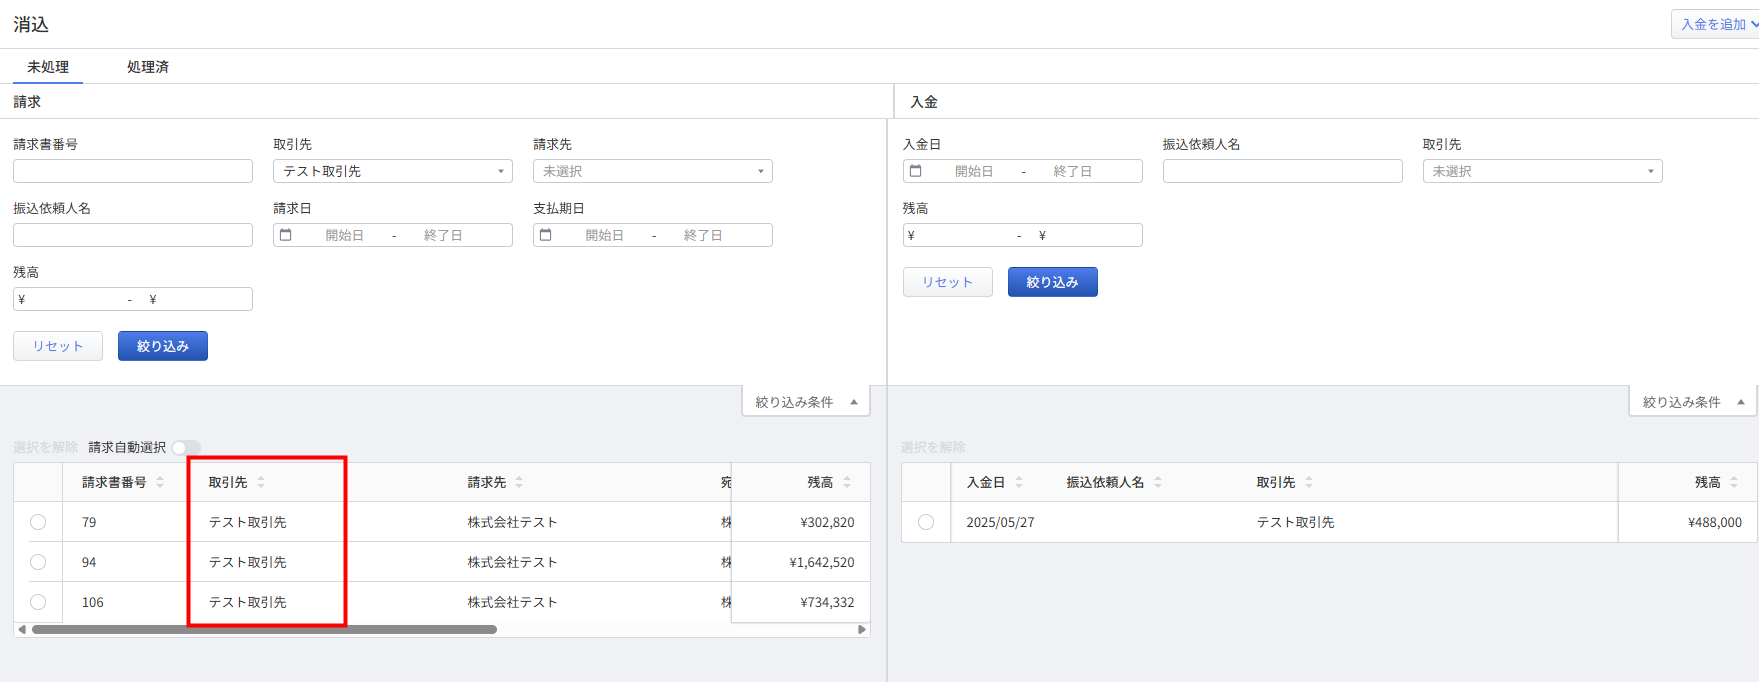Open 請求先 dropdown showing 未選択
Viewport: 1759px width, 682px height.
tap(653, 171)
